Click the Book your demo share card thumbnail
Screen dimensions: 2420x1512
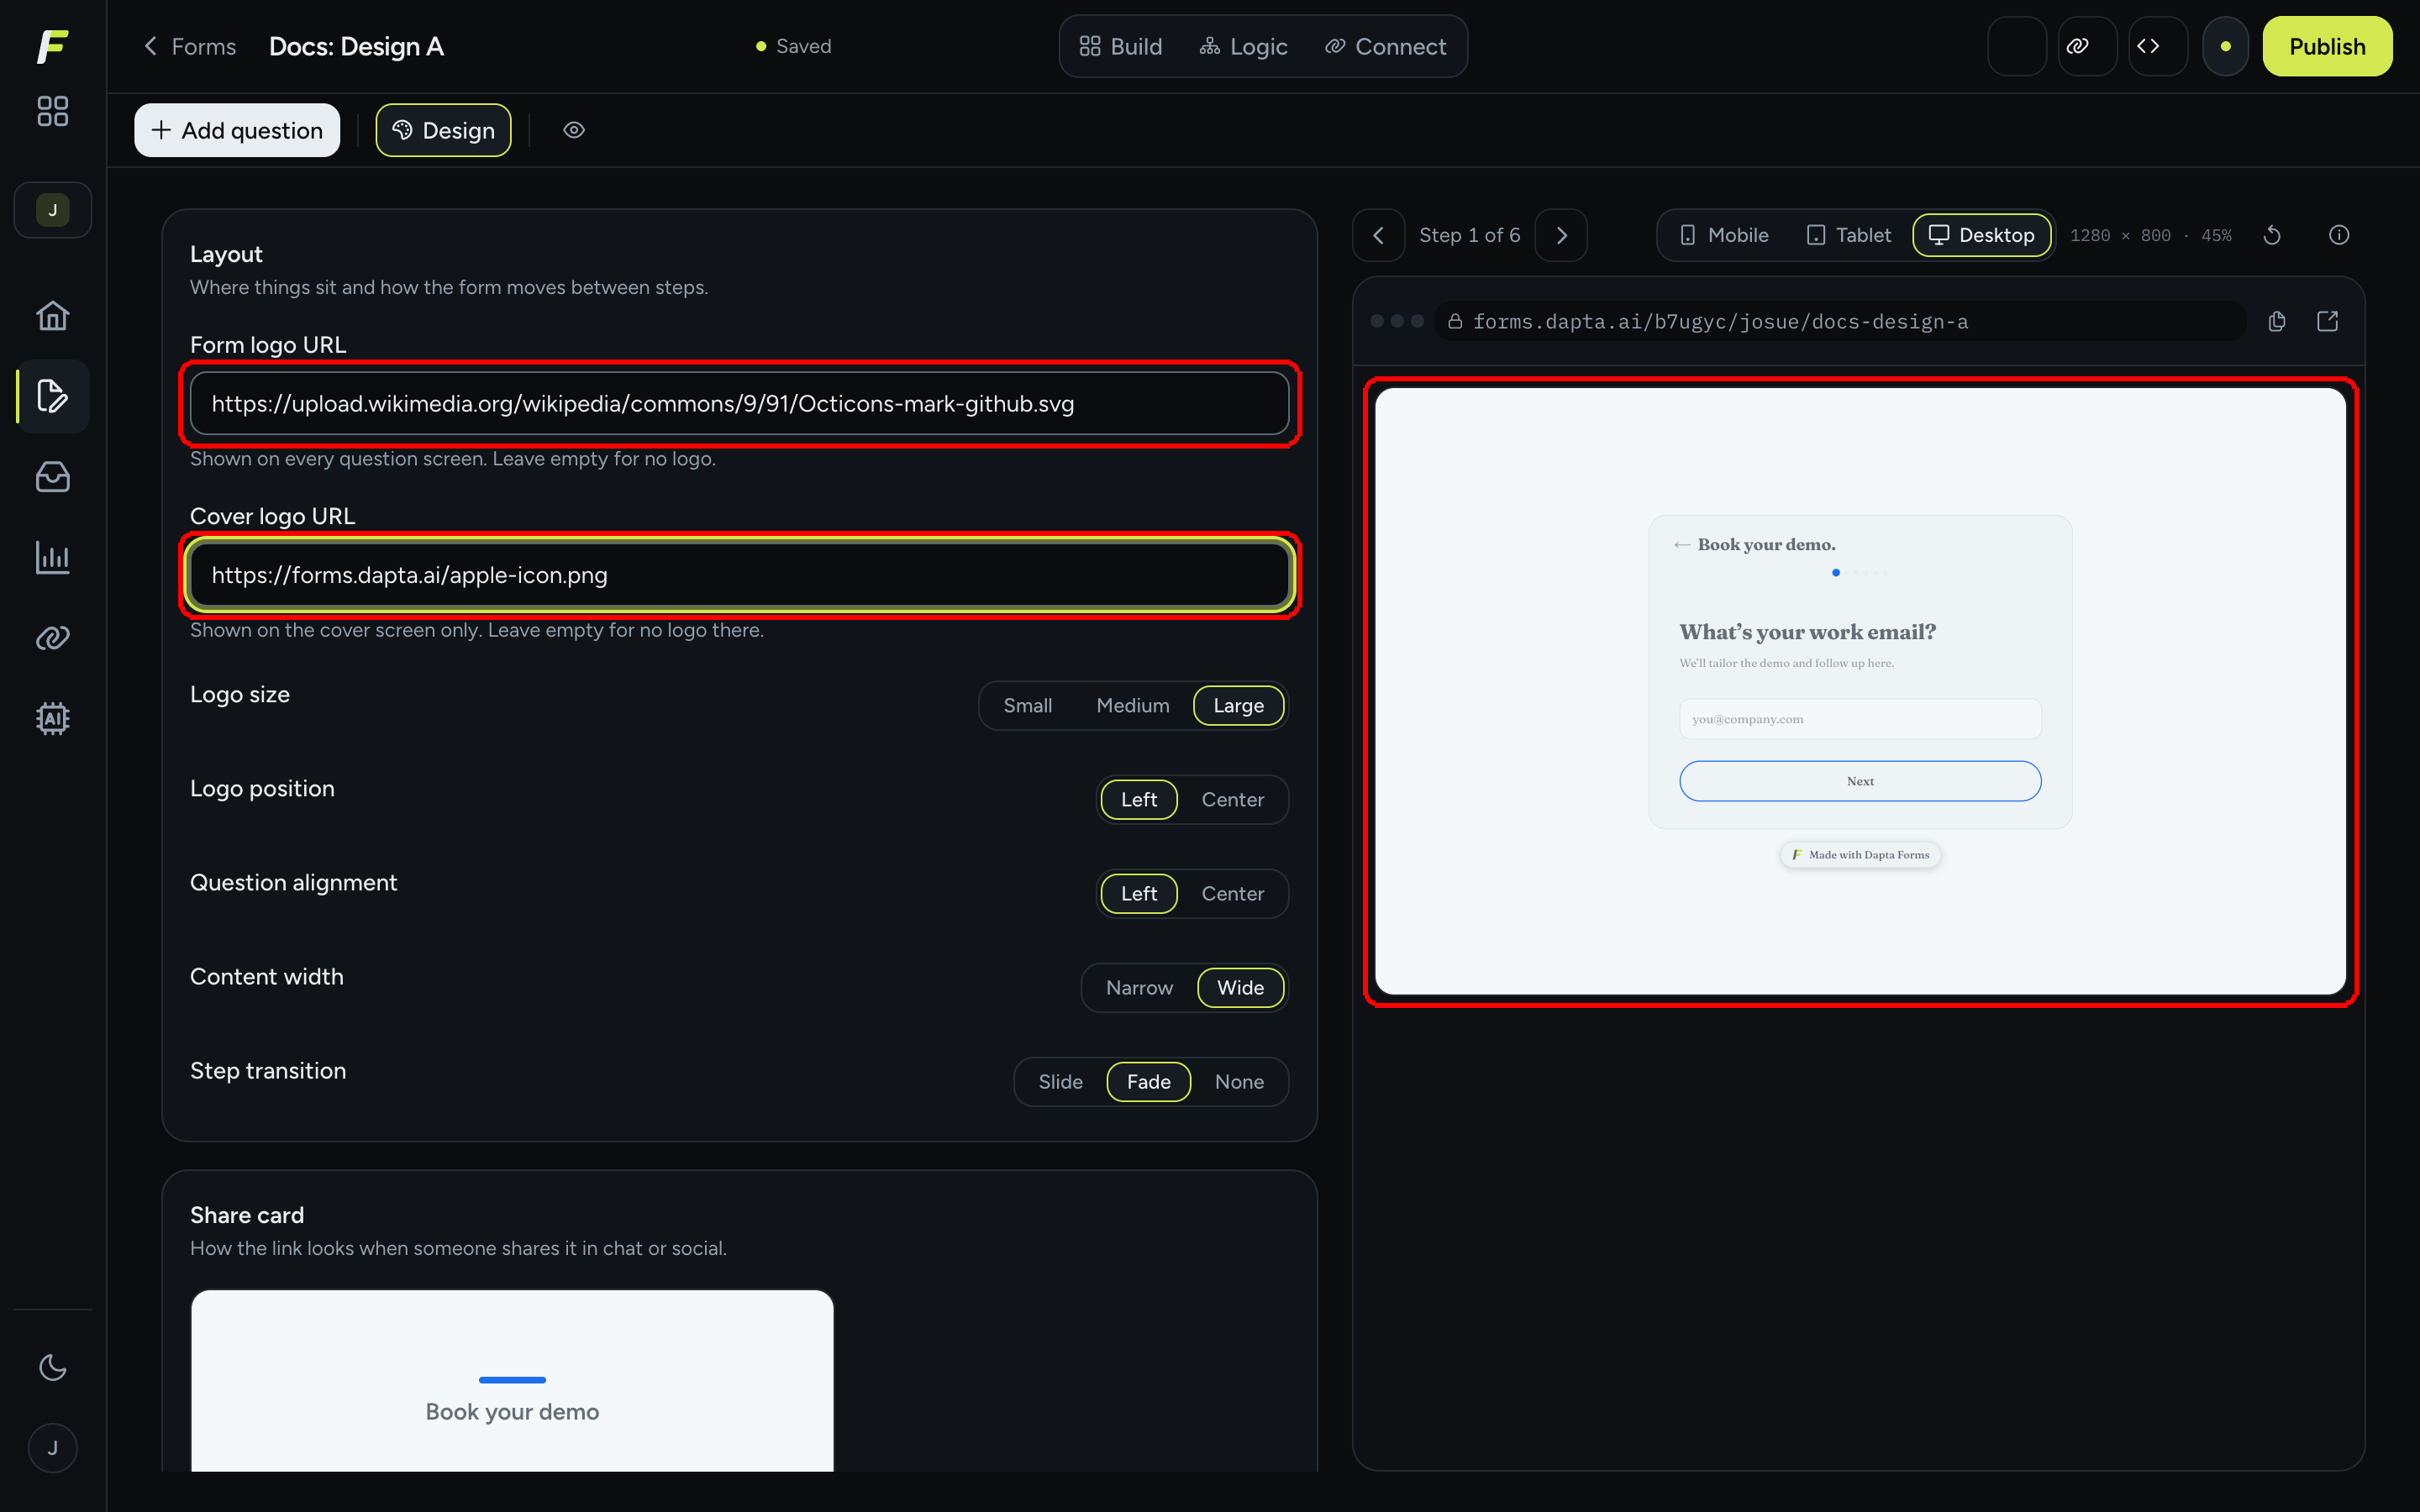(512, 1381)
